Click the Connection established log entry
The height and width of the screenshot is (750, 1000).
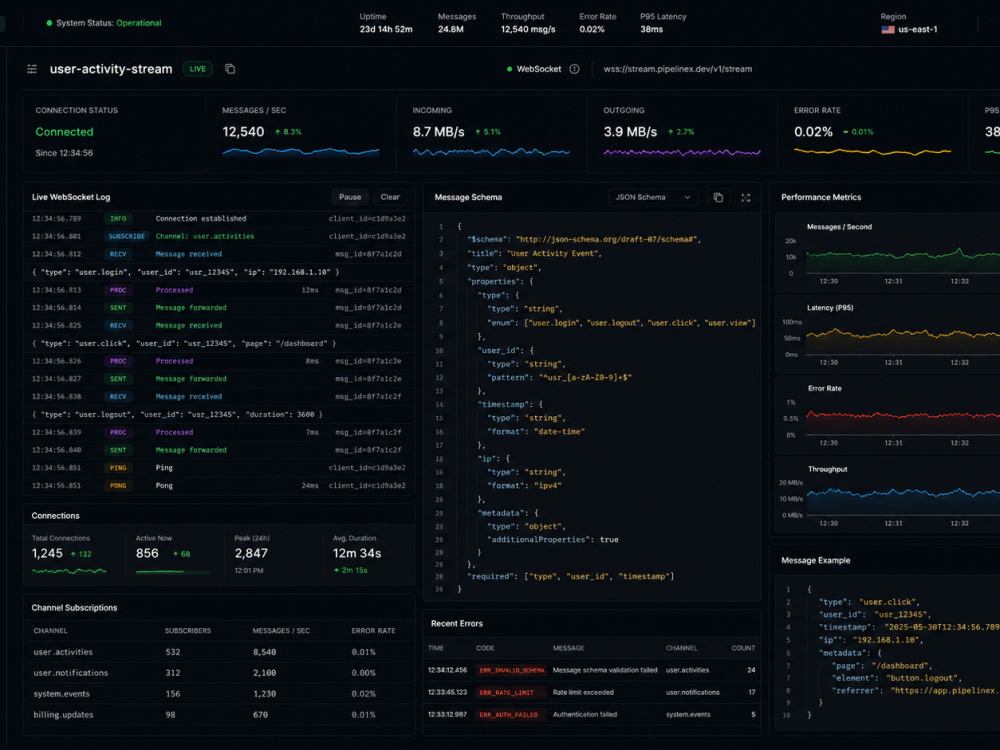point(201,219)
